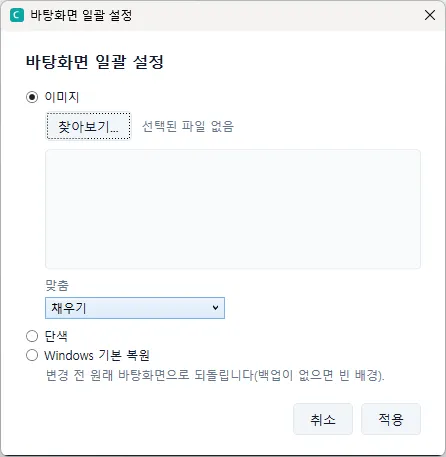
Task: Apply the wallpaper with the 적용 button
Action: [391, 419]
